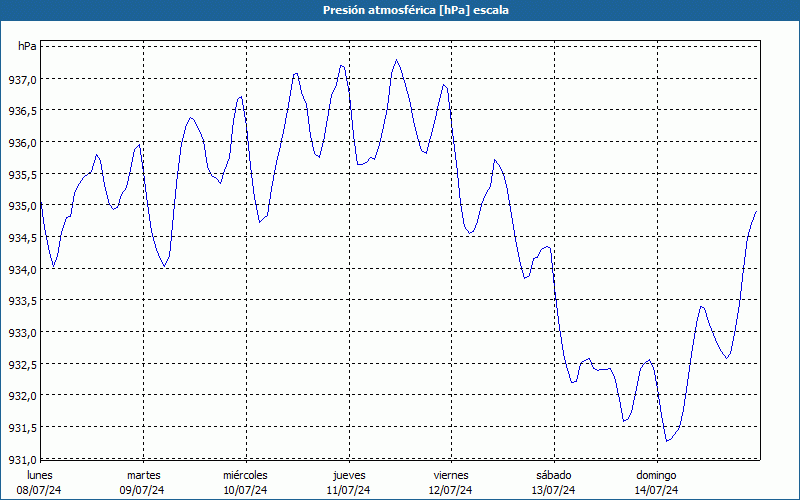The width and height of the screenshot is (800, 500).
Task: Click the 'lunes' day label
Action: click(40, 475)
